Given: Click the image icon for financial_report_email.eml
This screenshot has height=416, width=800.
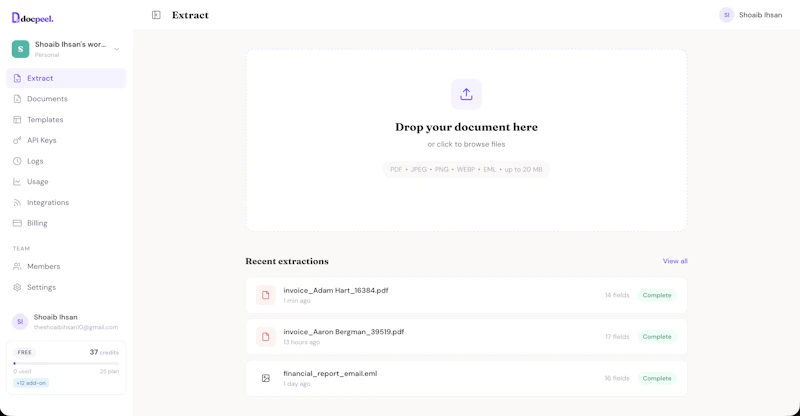Looking at the screenshot, I should tap(265, 378).
